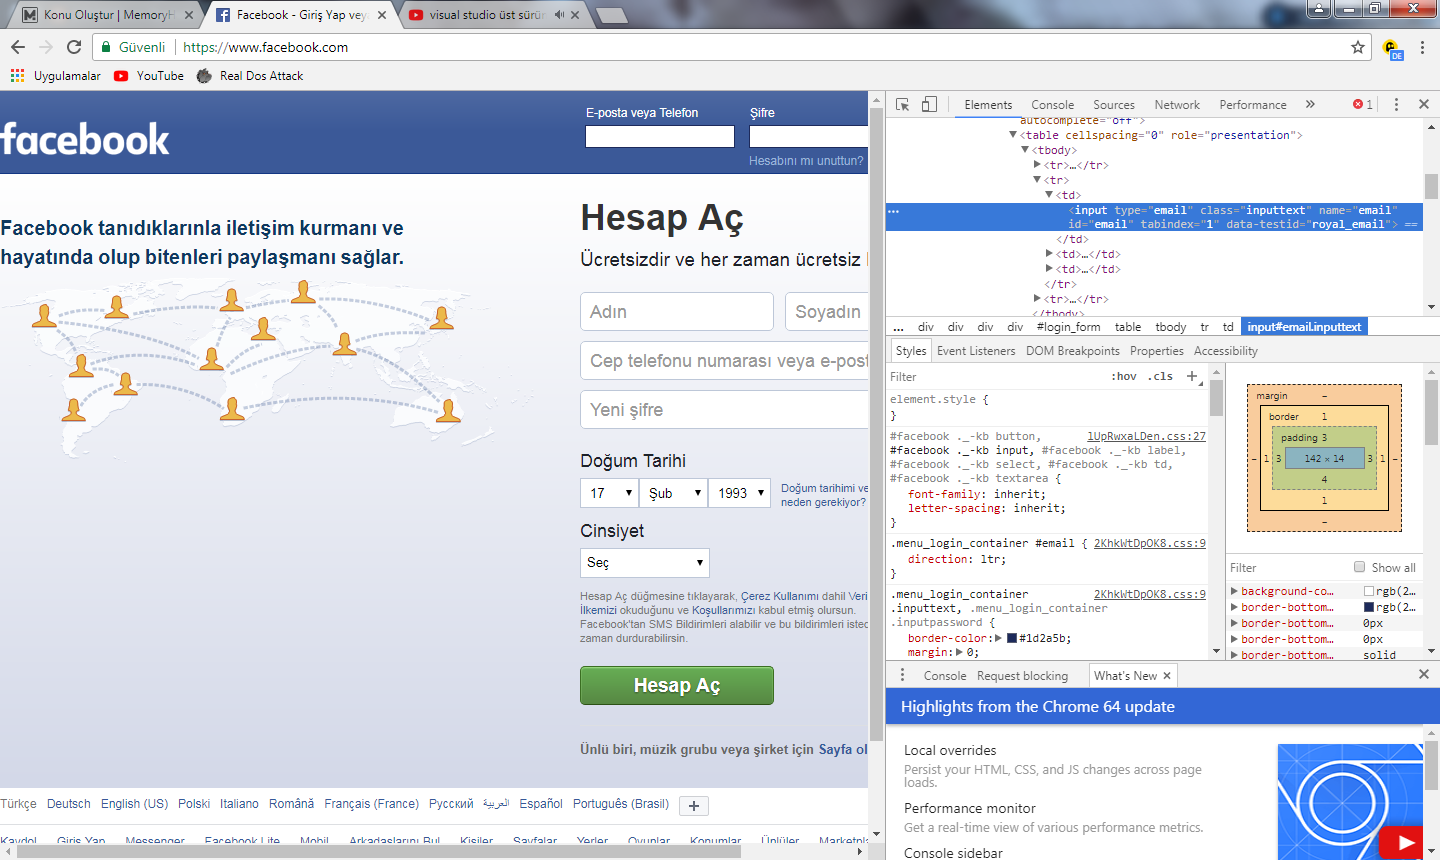Screen dimensions: 1440x860
Task: Close the DevTools panel
Action: 1424,104
